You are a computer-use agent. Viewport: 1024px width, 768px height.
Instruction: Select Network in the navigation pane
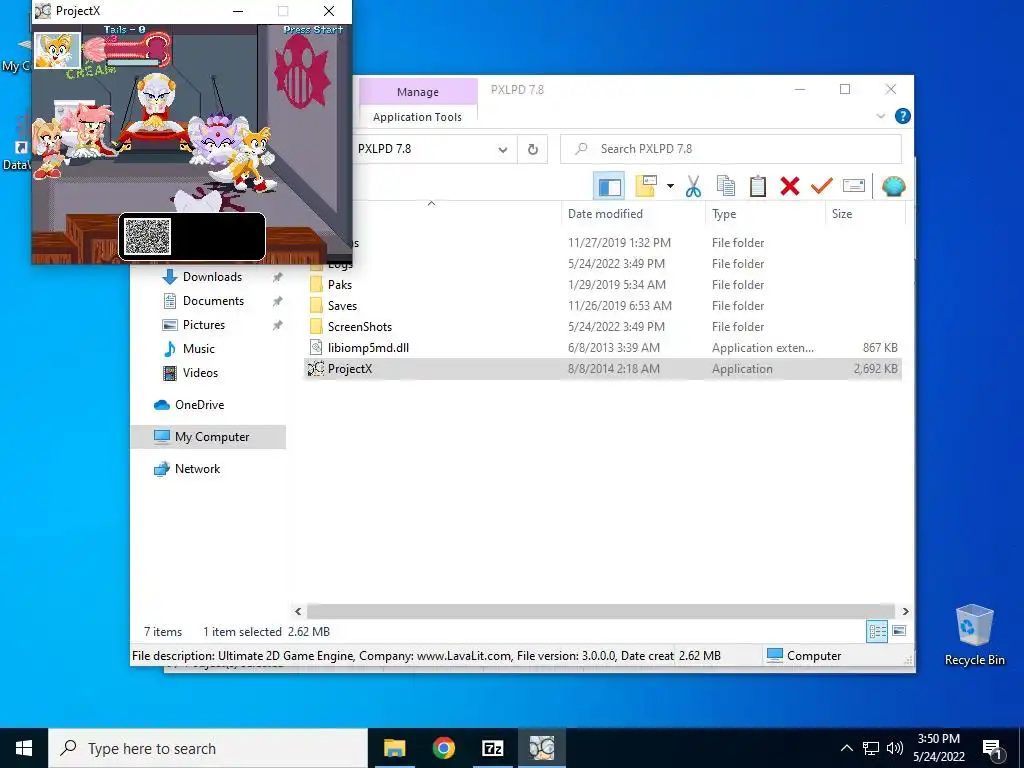pyautogui.click(x=197, y=469)
